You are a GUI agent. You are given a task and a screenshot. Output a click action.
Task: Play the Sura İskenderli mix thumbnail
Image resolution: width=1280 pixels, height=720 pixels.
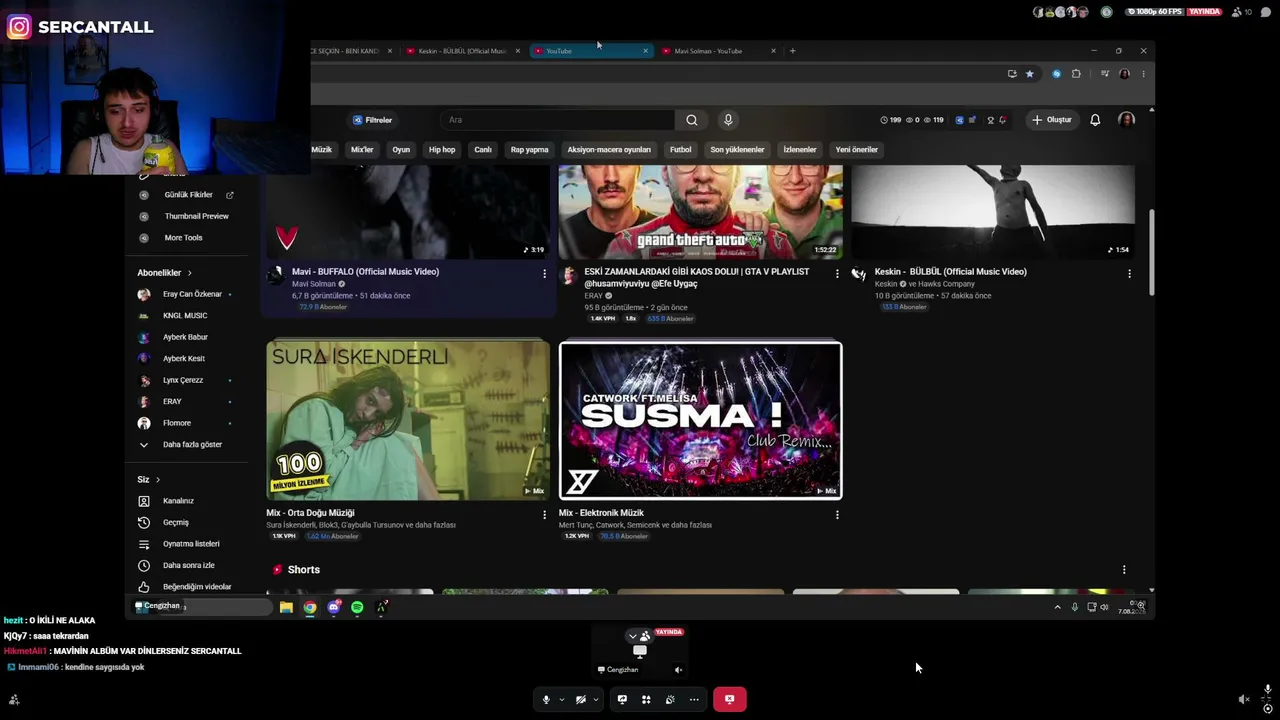[x=408, y=420]
